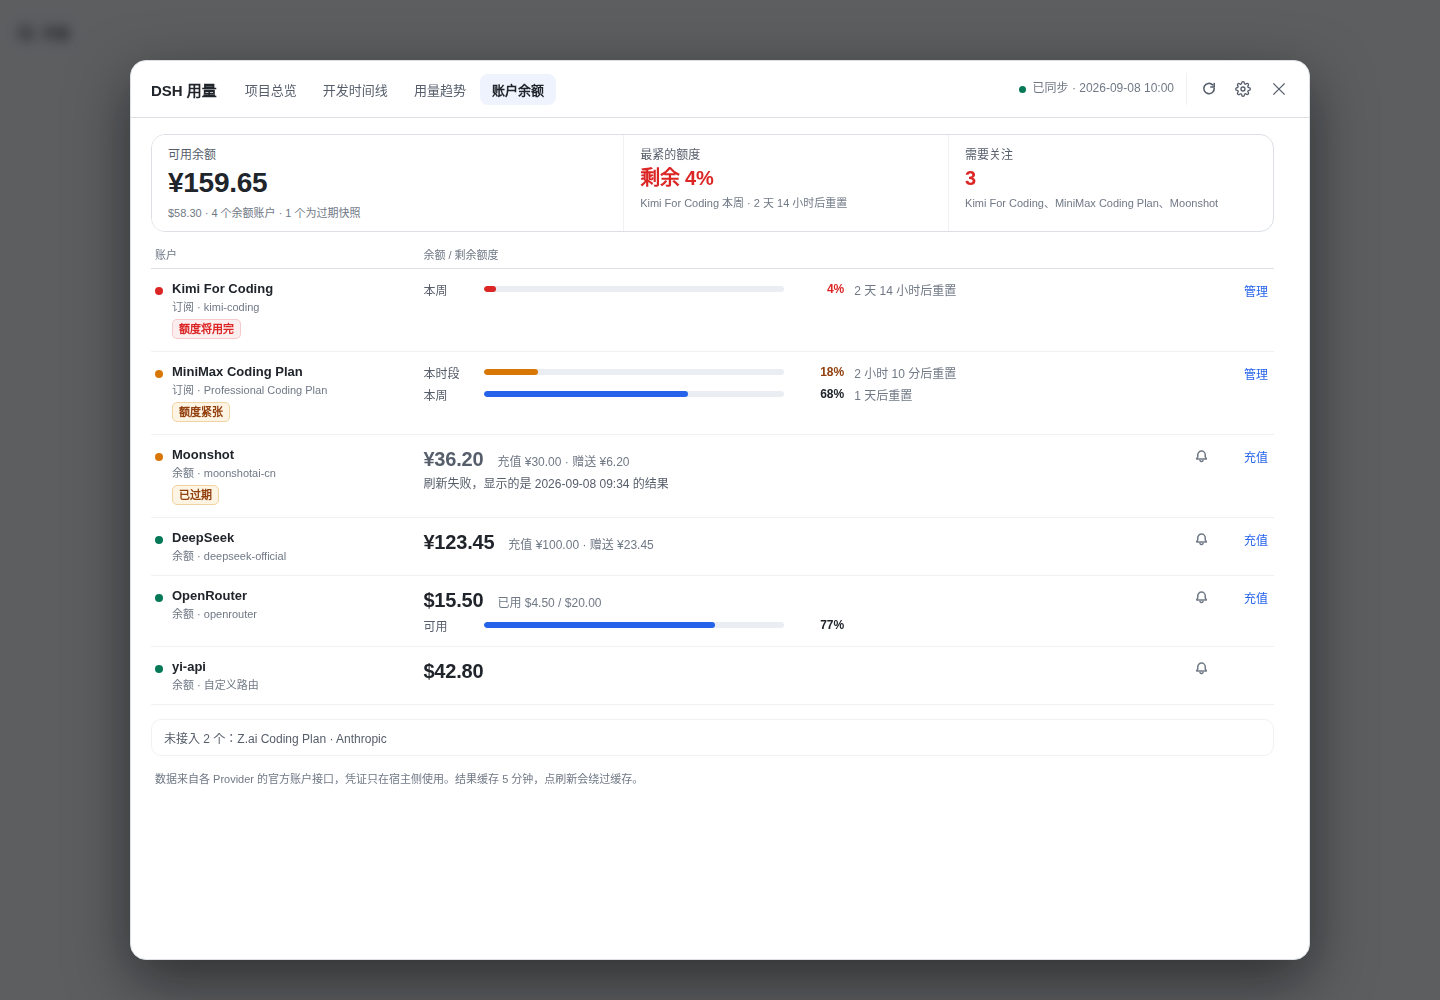Click the Kimi For Coding account name
The width and height of the screenshot is (1440, 1000).
pyautogui.click(x=222, y=289)
